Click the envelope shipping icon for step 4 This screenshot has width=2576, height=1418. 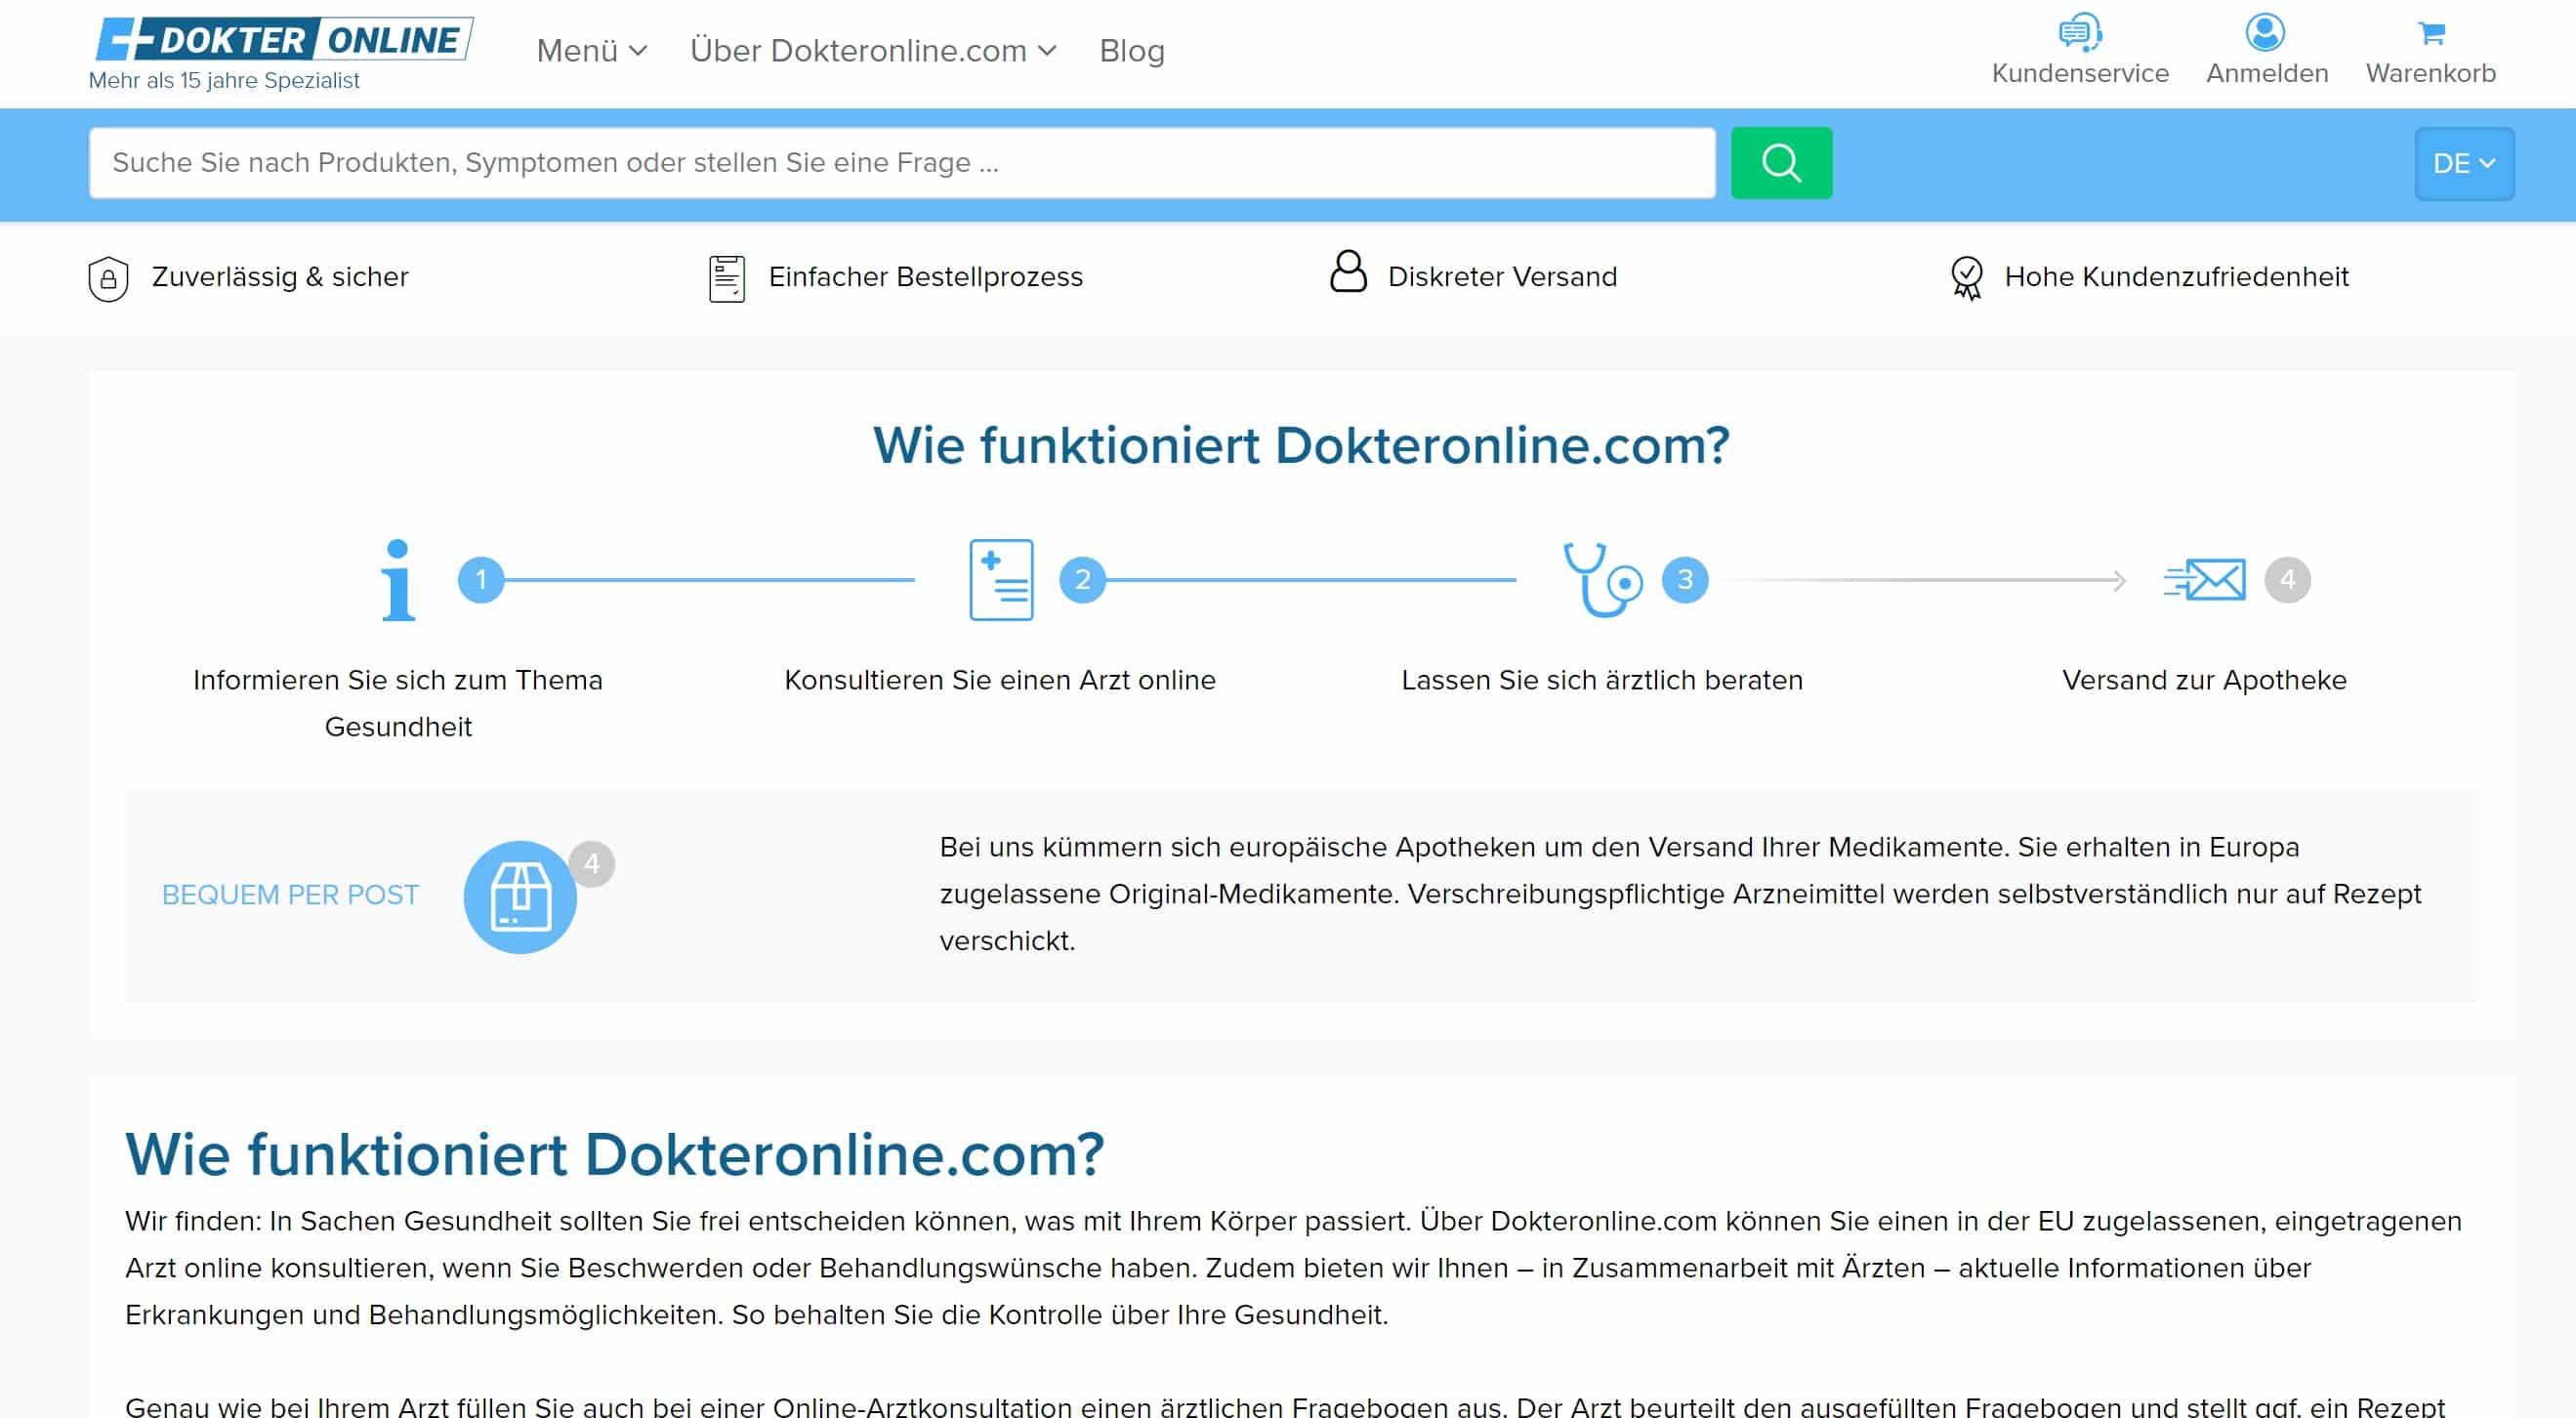tap(2205, 580)
